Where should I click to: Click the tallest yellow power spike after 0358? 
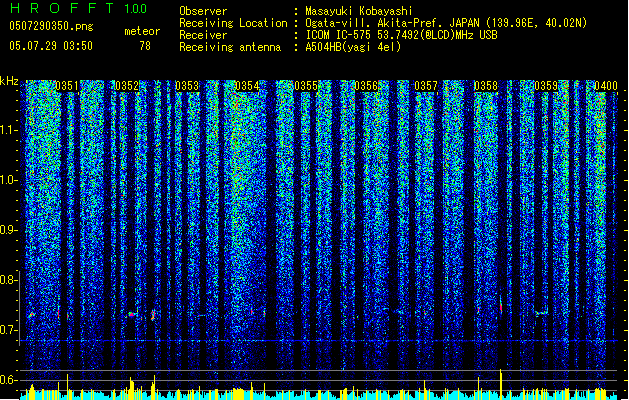pos(501,384)
